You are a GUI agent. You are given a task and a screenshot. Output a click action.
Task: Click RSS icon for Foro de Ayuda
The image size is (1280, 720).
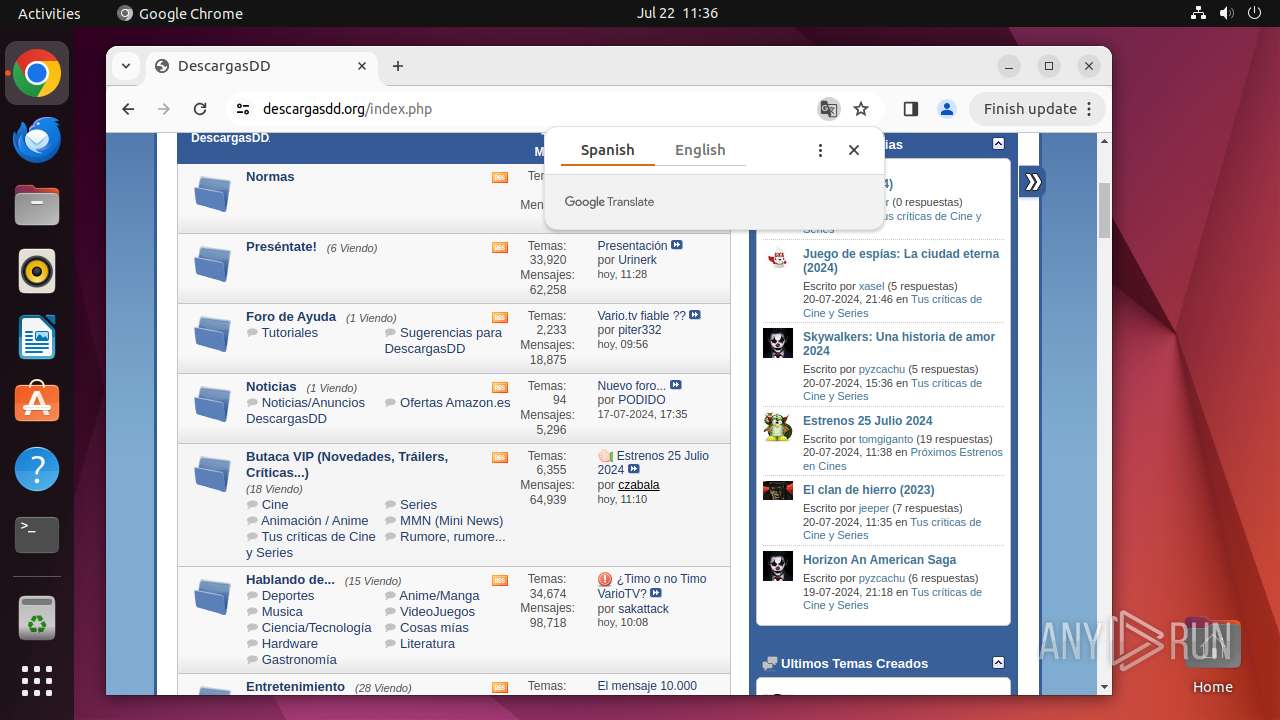pos(500,318)
